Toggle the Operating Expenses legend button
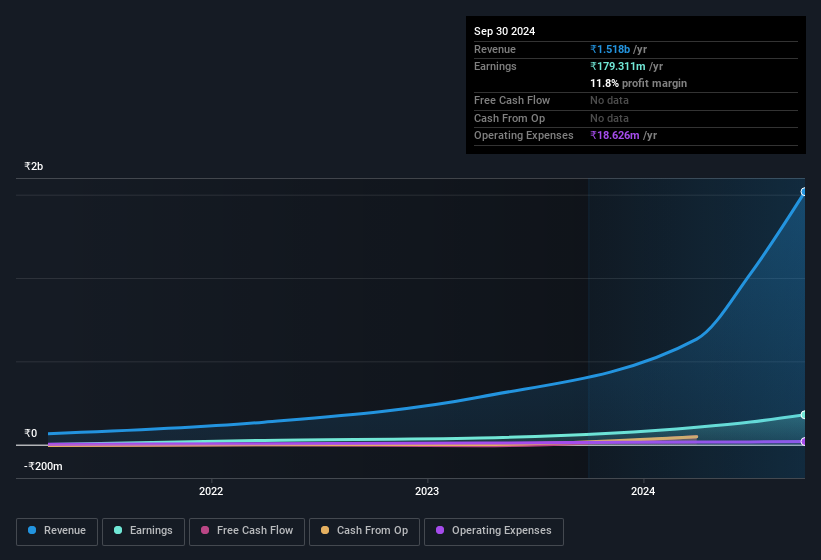The image size is (821, 560). pyautogui.click(x=494, y=531)
